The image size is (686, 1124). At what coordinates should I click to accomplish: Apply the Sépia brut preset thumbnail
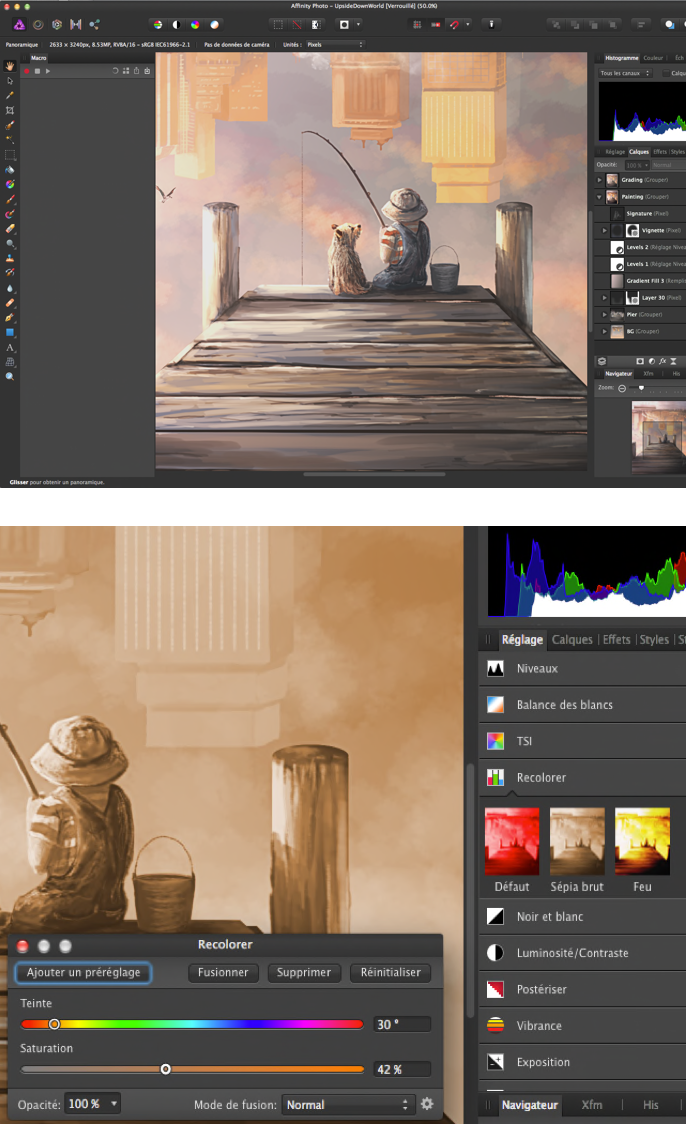tap(577, 841)
